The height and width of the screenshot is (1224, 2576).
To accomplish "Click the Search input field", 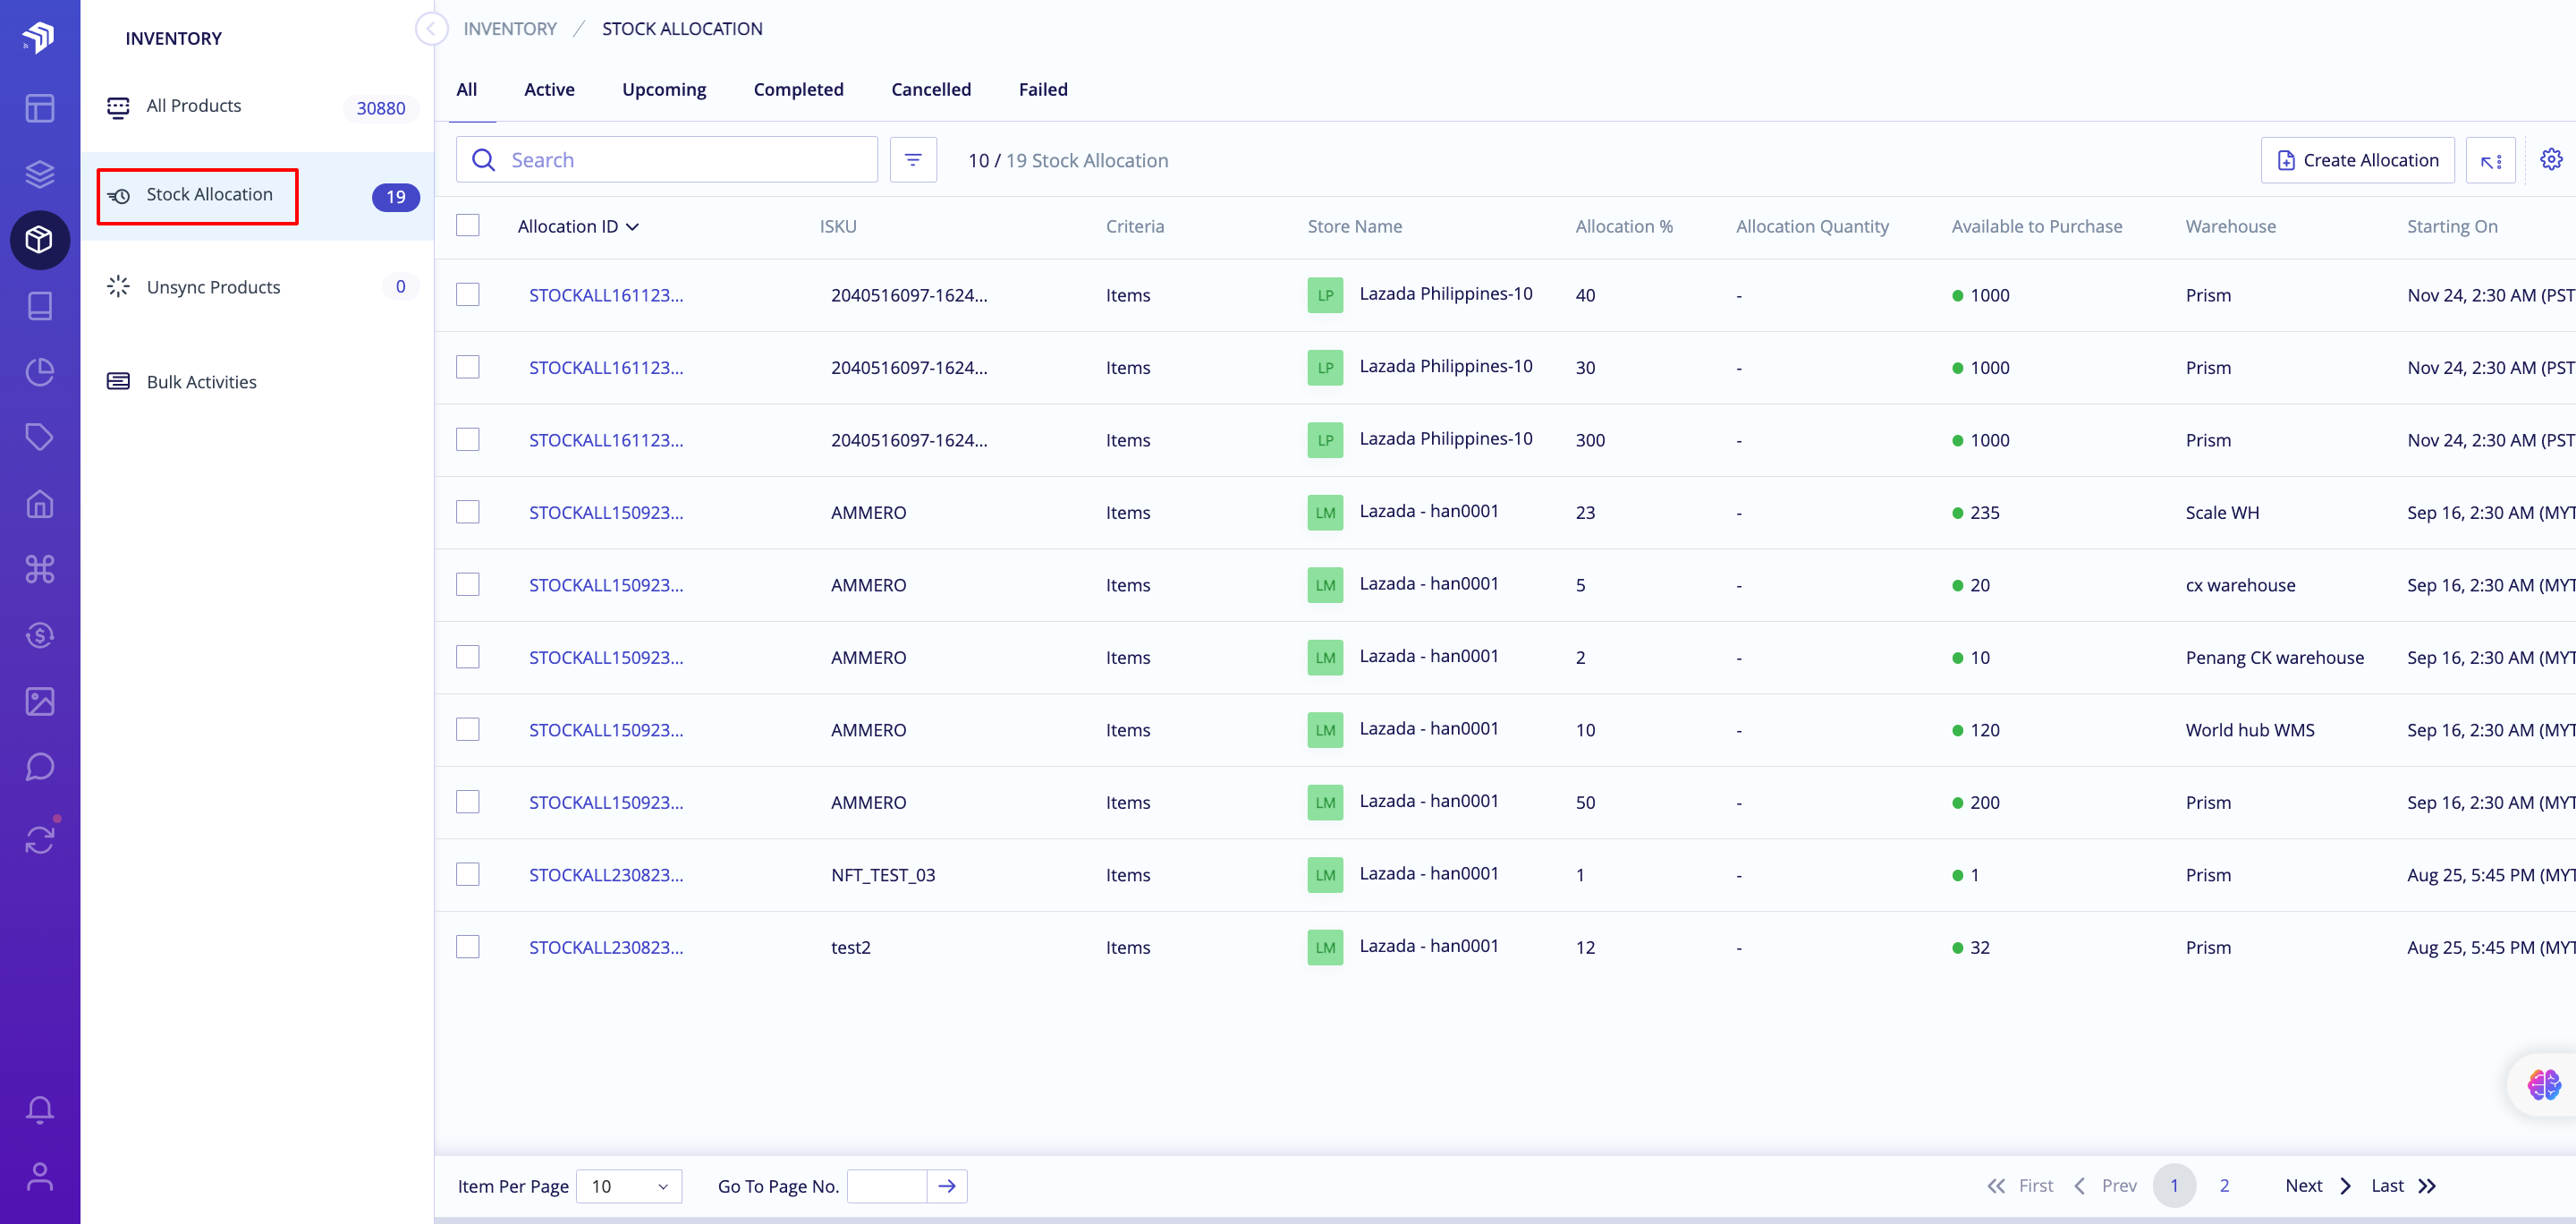I will pos(680,160).
